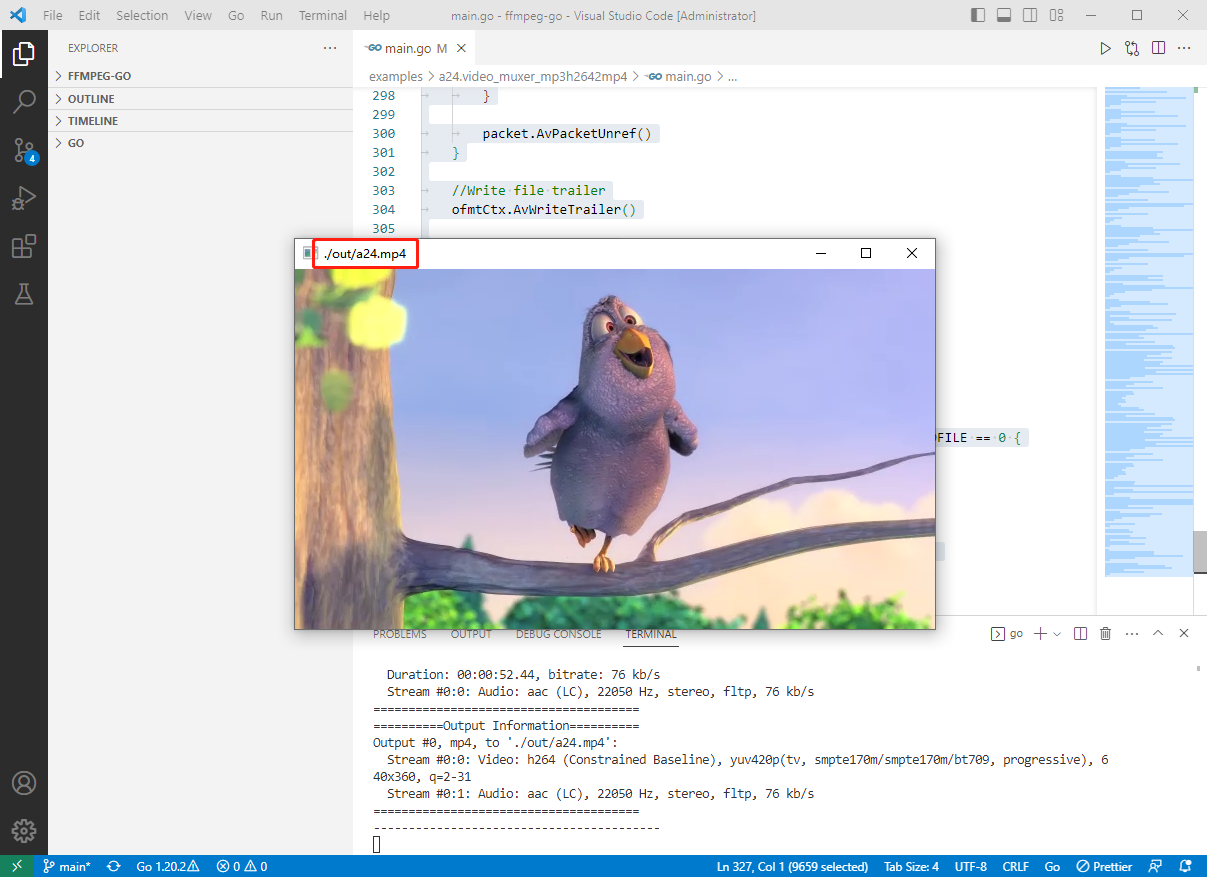This screenshot has width=1207, height=877.
Task: Open terminal panel More Actions ellipsis
Action: 1132,634
